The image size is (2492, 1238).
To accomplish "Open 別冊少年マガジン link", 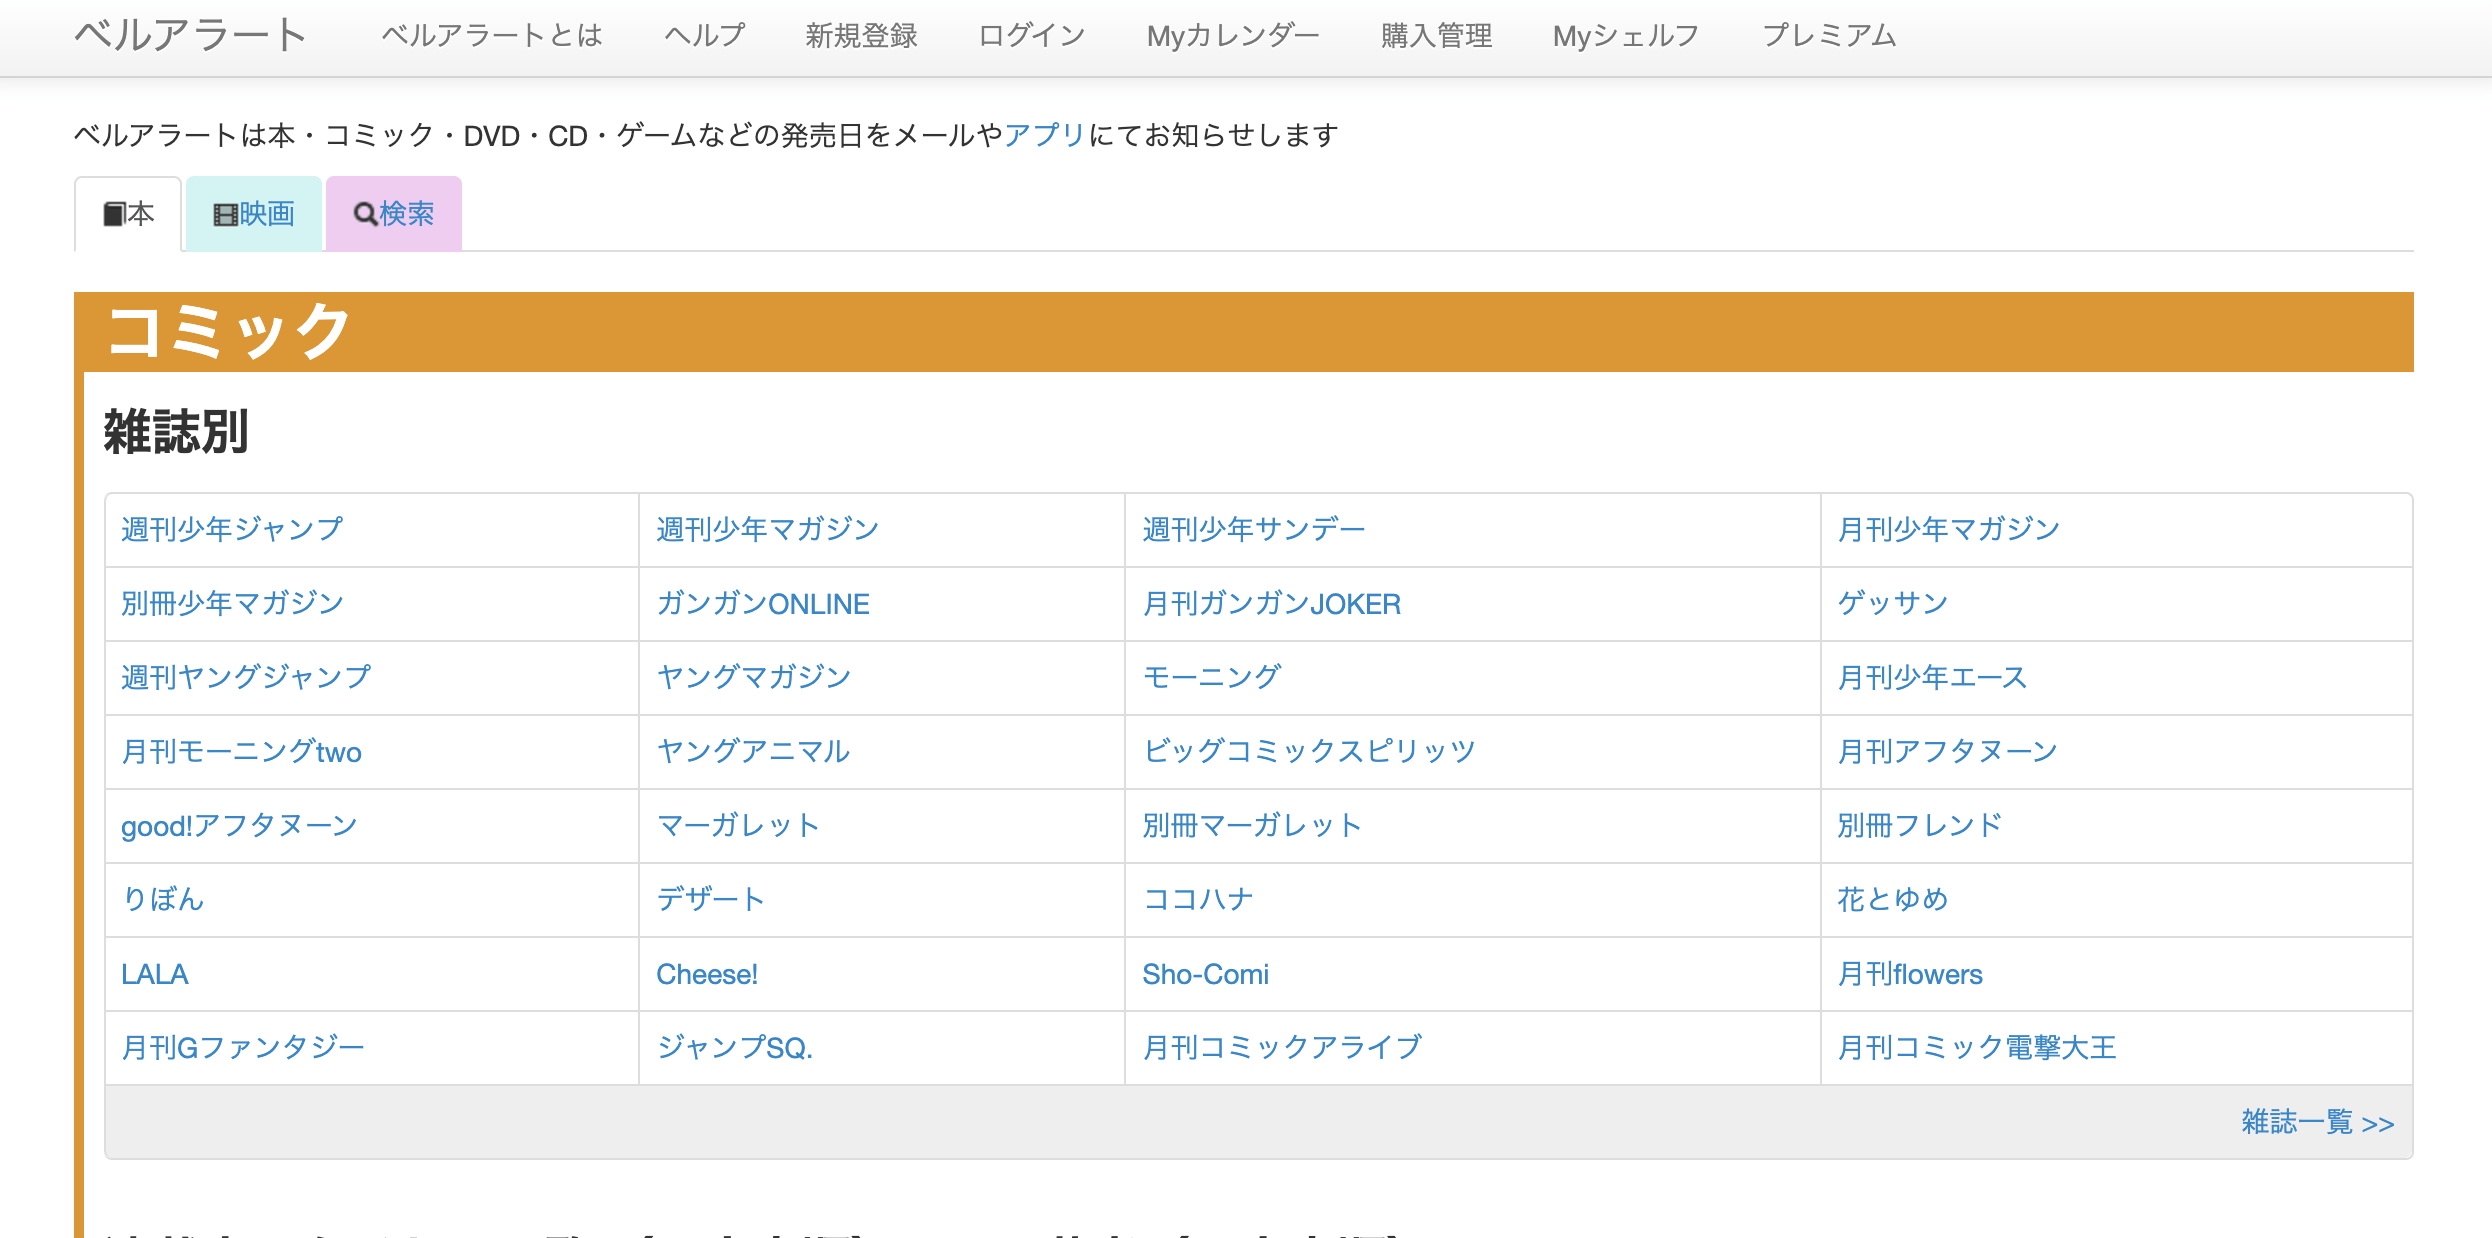I will point(233,603).
